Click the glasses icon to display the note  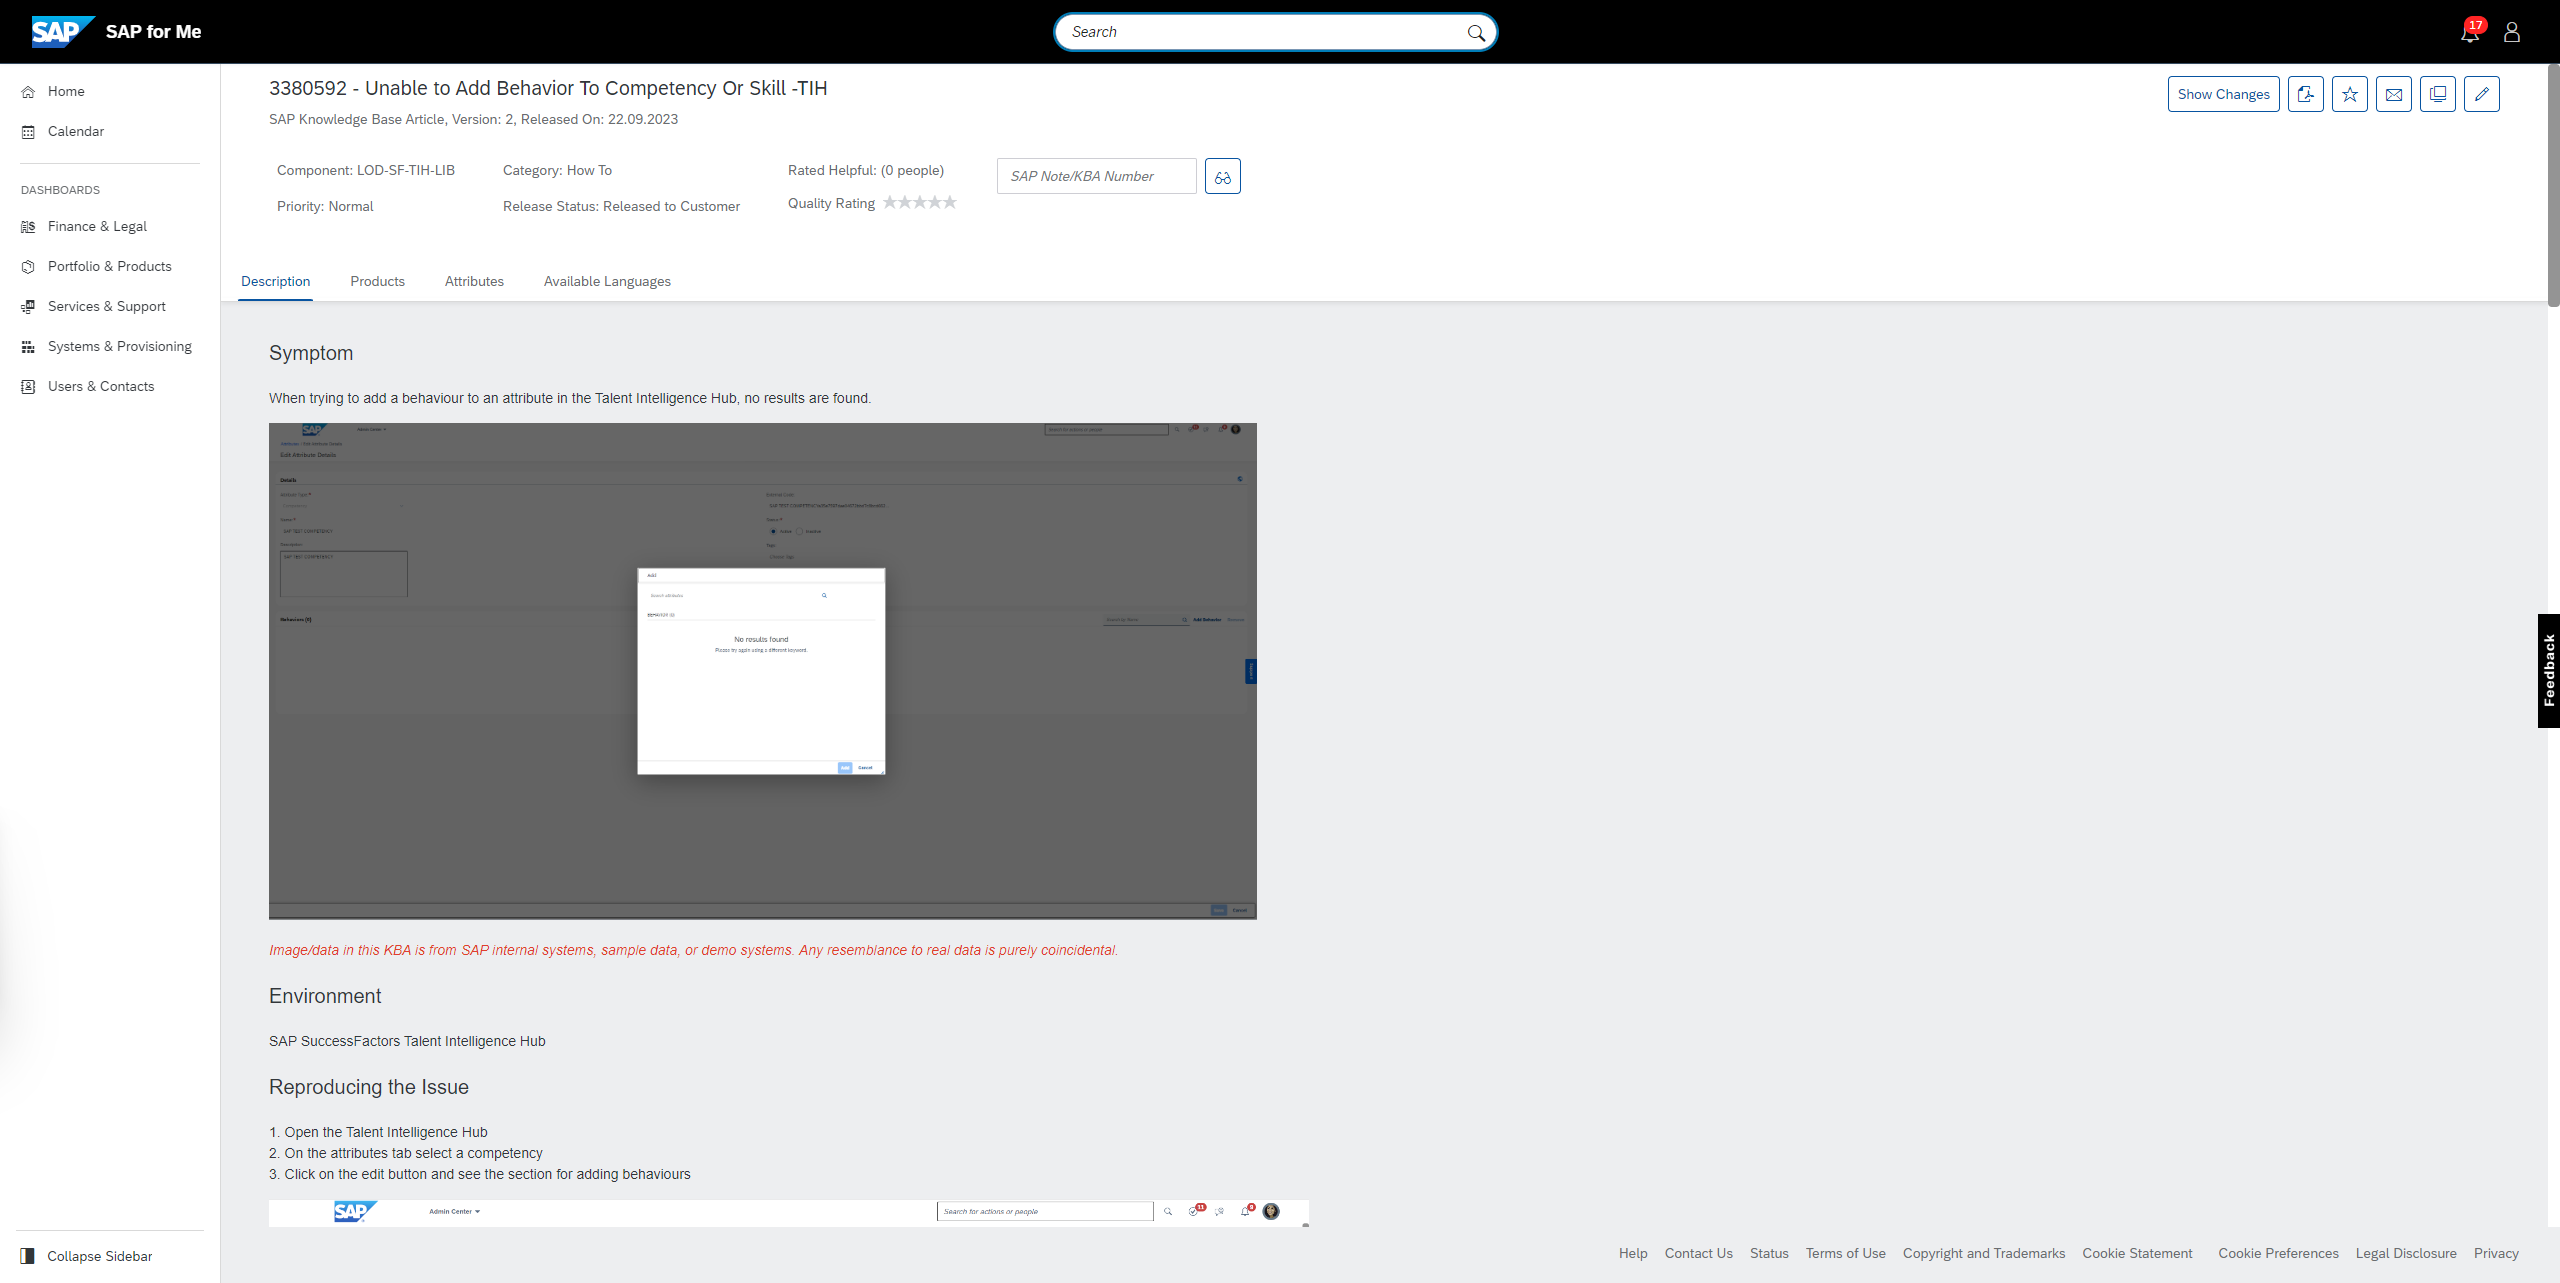click(1223, 176)
